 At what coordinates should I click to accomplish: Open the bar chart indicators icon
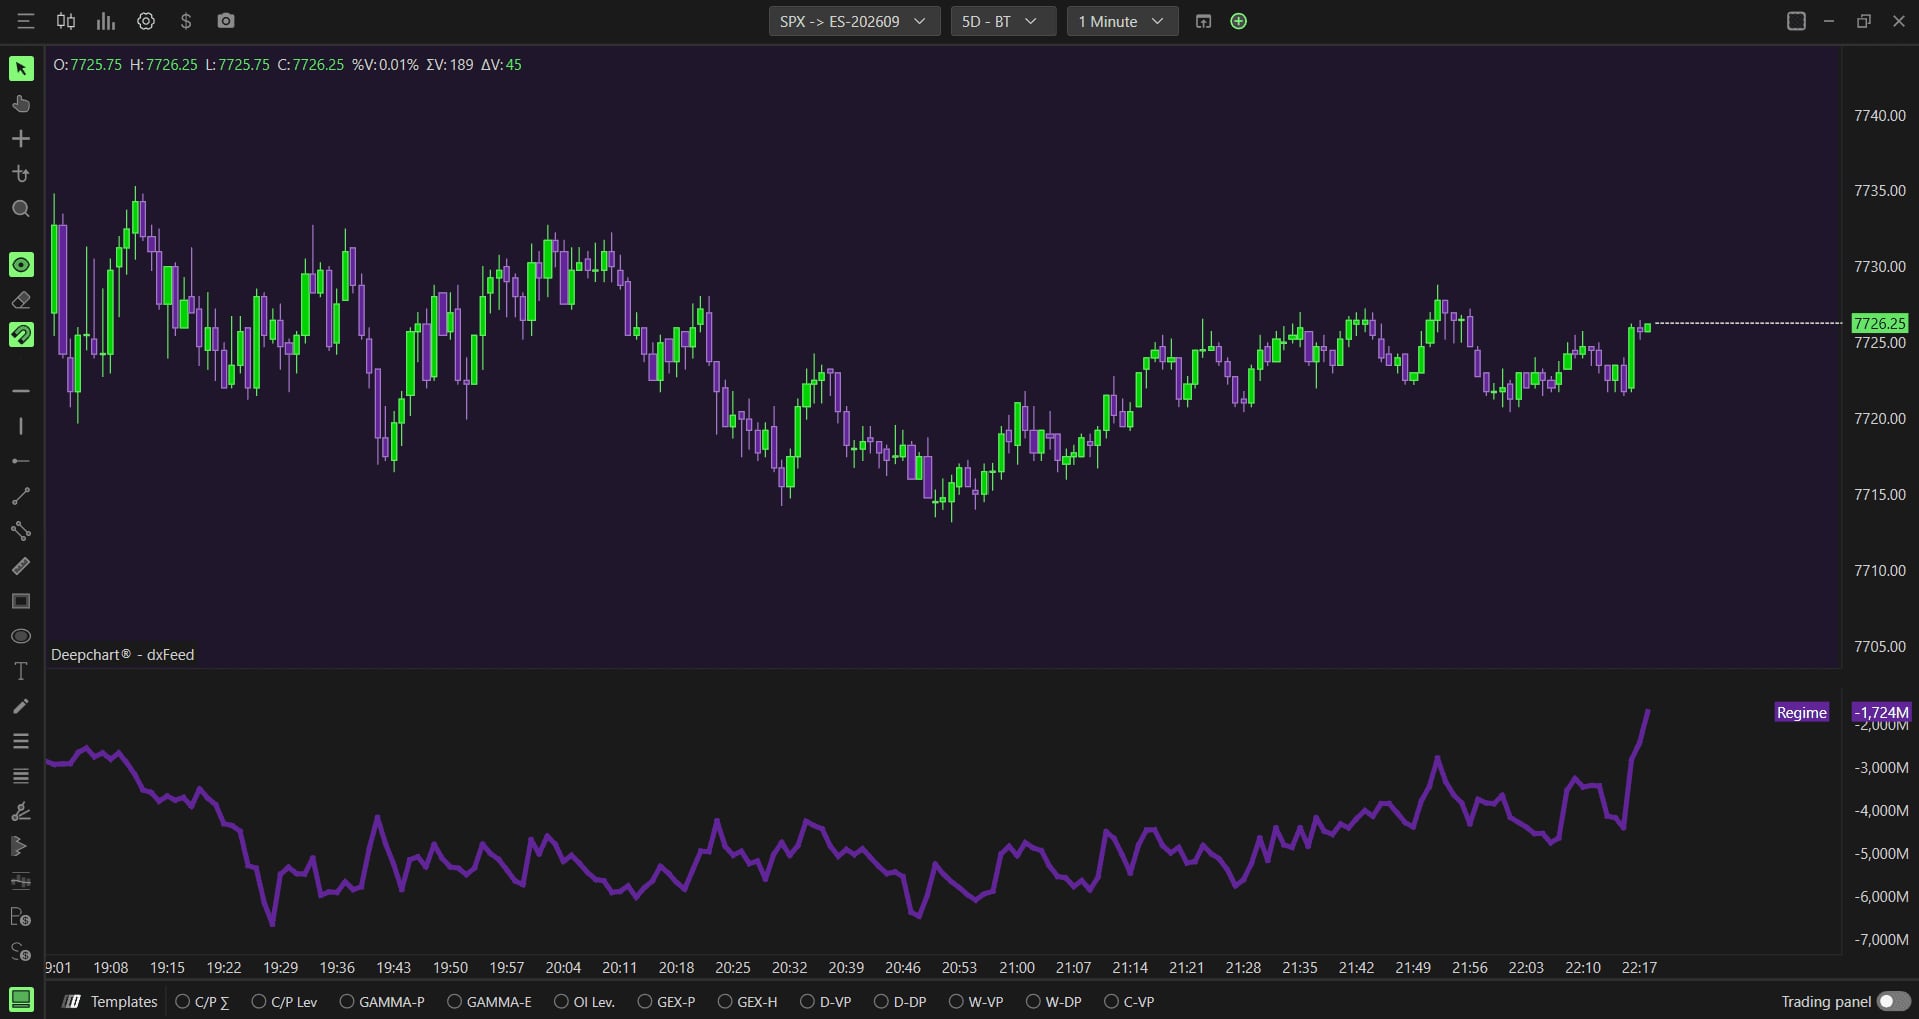click(106, 21)
